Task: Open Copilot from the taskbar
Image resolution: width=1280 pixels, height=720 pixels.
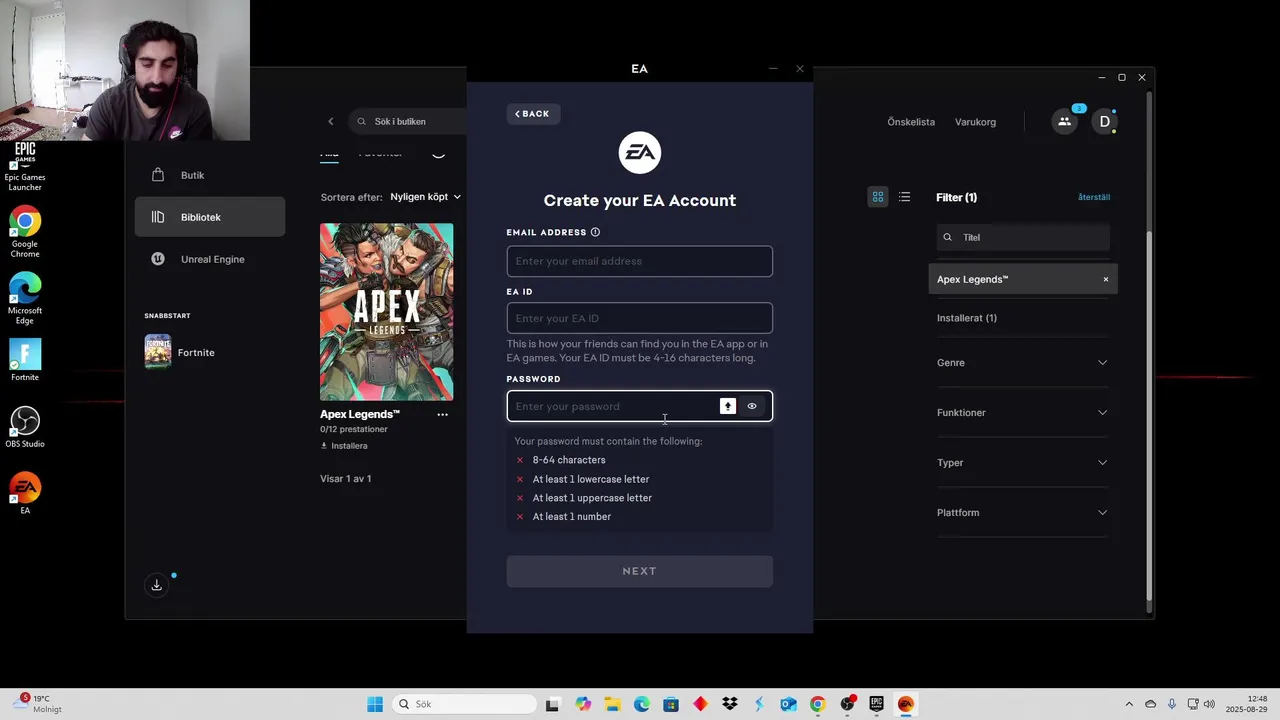Action: coord(583,704)
